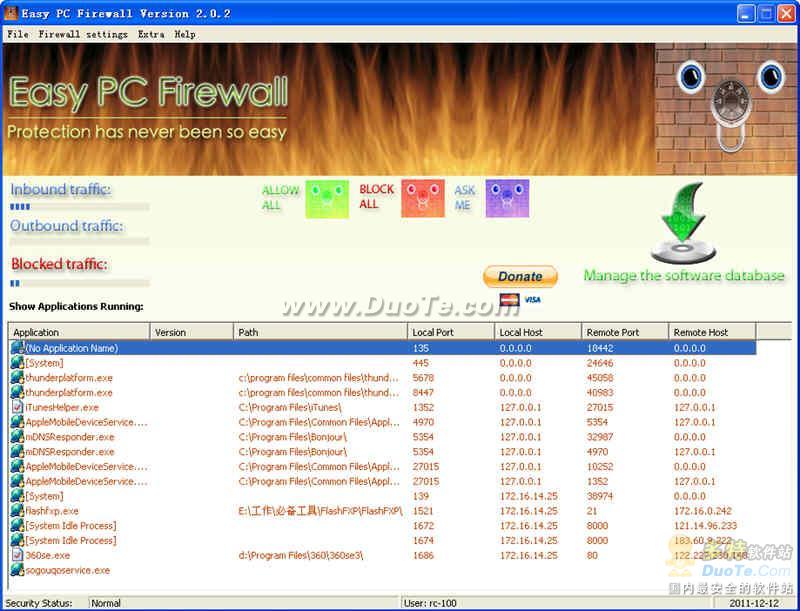The height and width of the screenshot is (611, 800).
Task: Sort by Version column header
Action: tap(191, 332)
